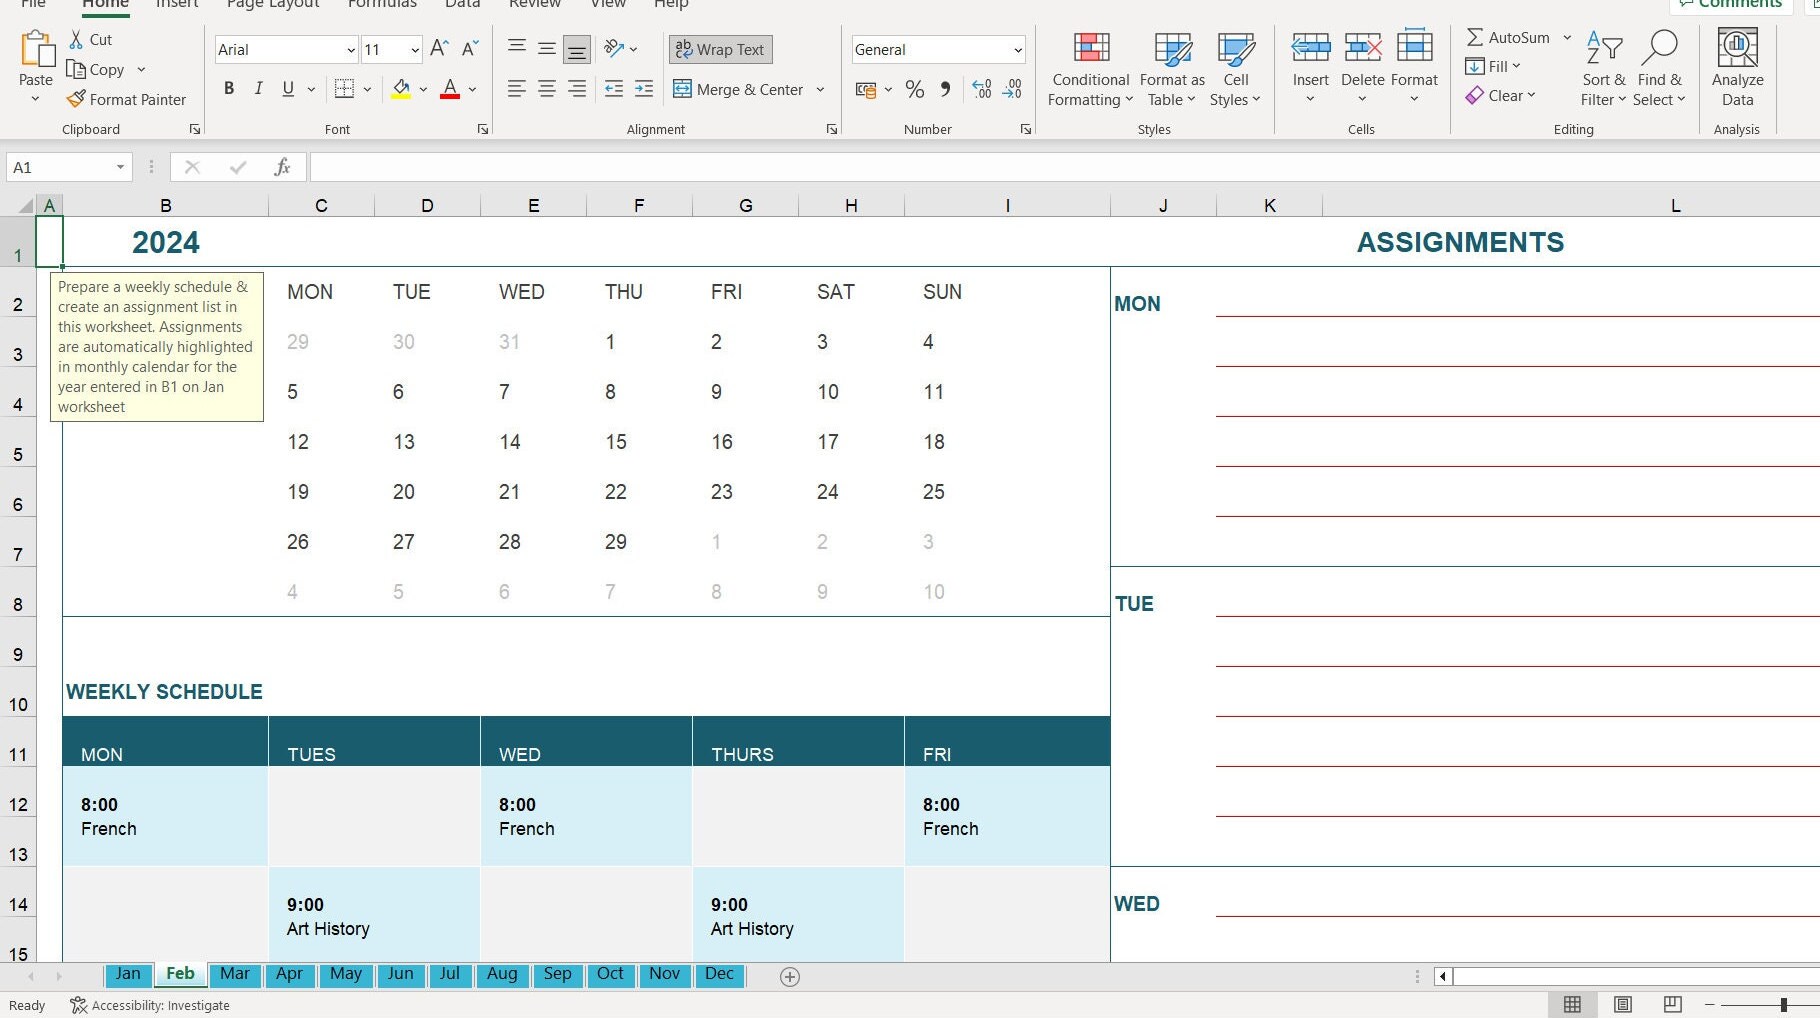Activate the Format Painter
The height and width of the screenshot is (1018, 1820).
pos(127,99)
